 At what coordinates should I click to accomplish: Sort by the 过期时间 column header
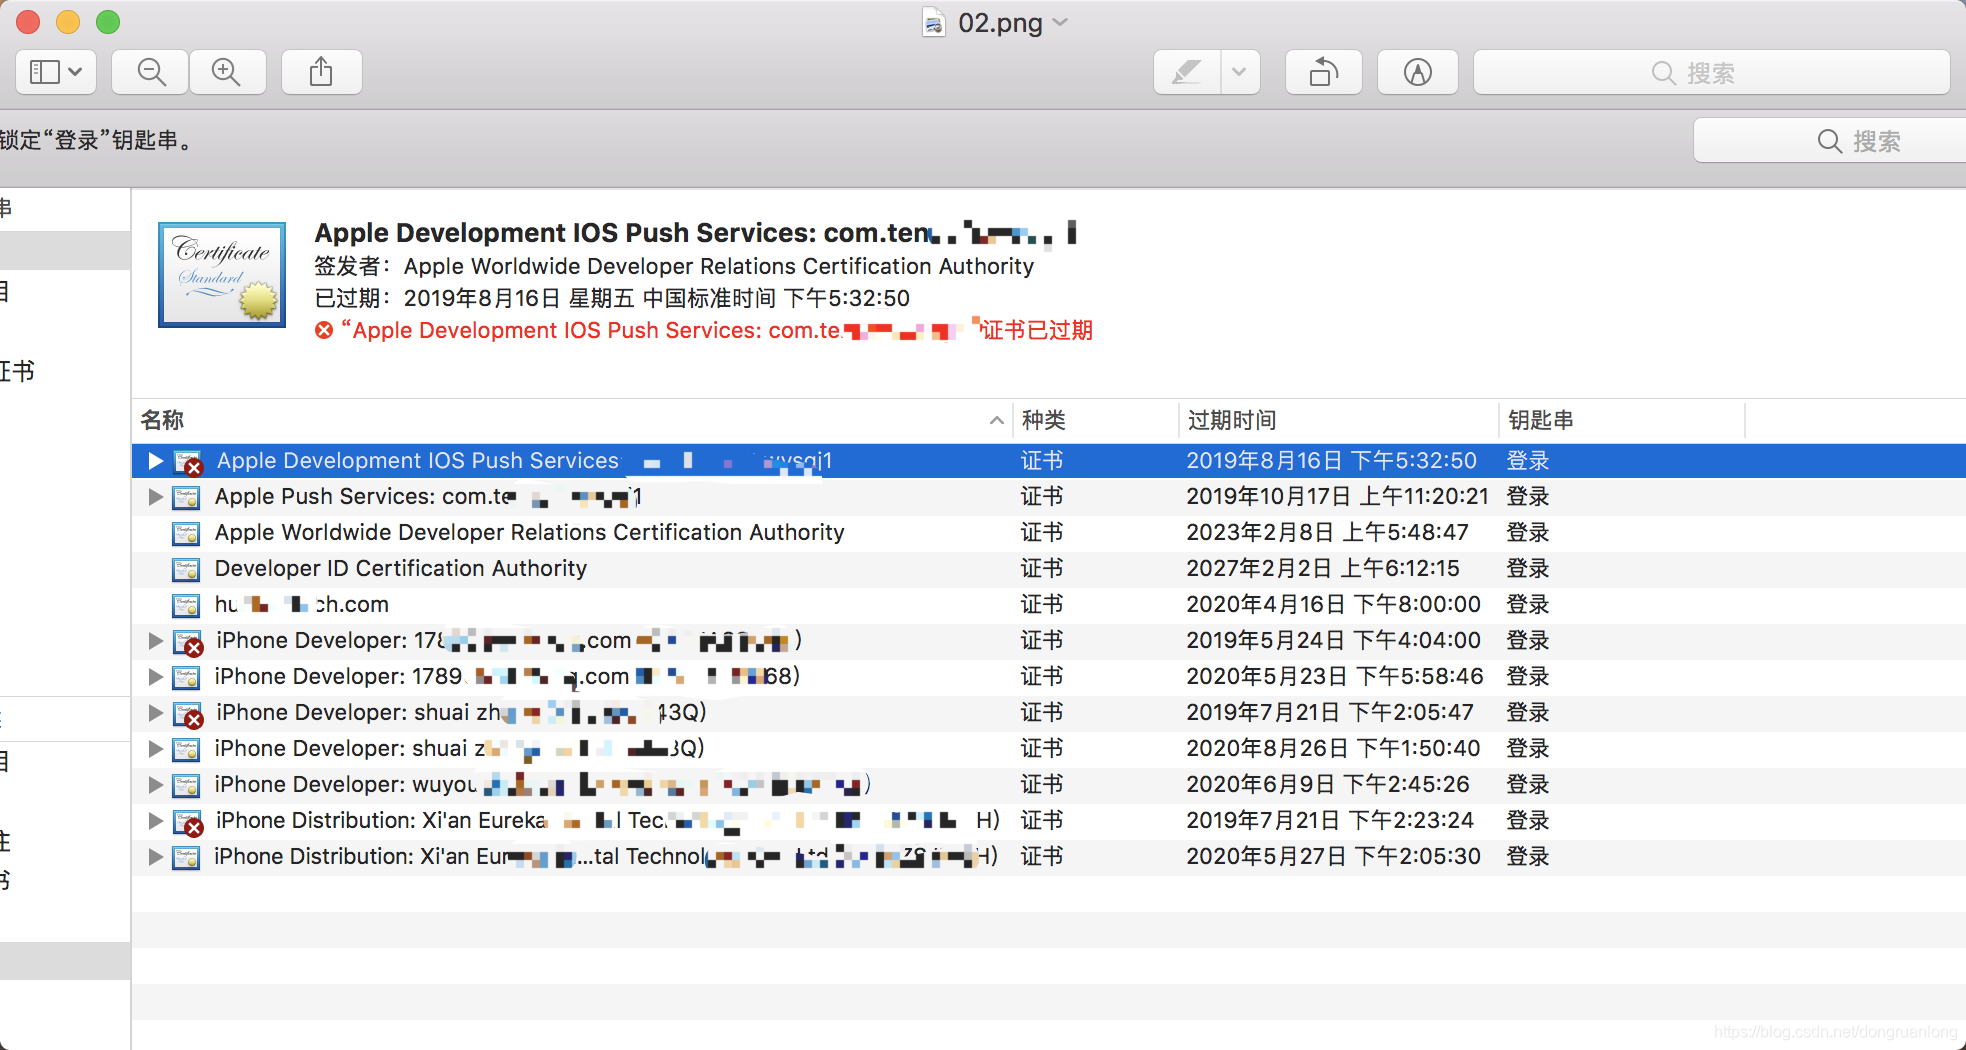[x=1338, y=420]
